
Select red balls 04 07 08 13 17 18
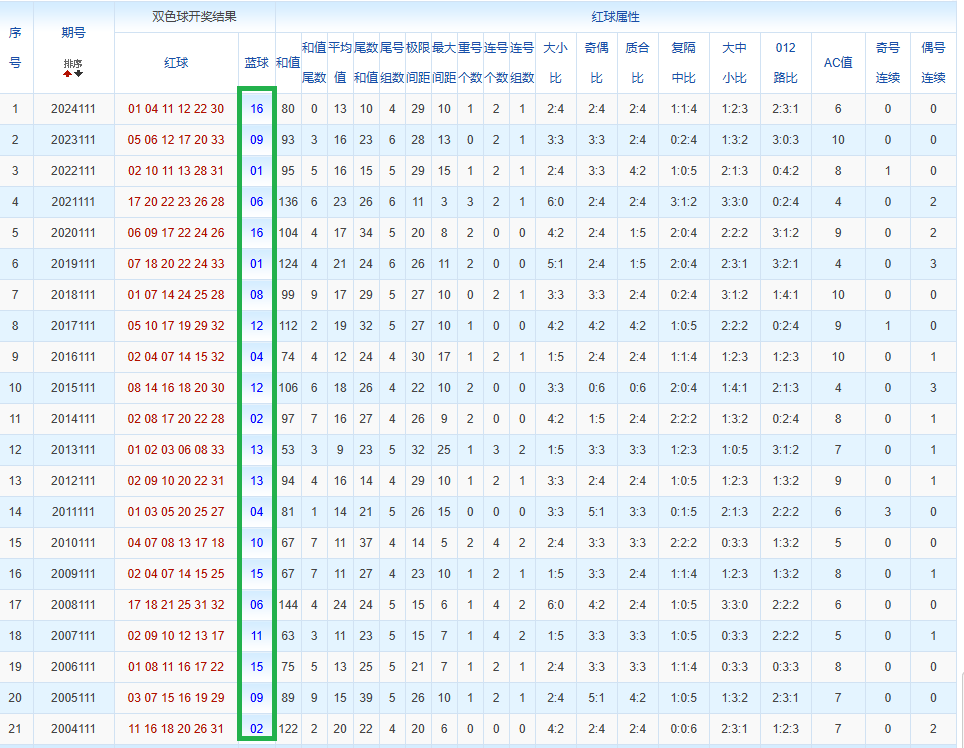176,543
